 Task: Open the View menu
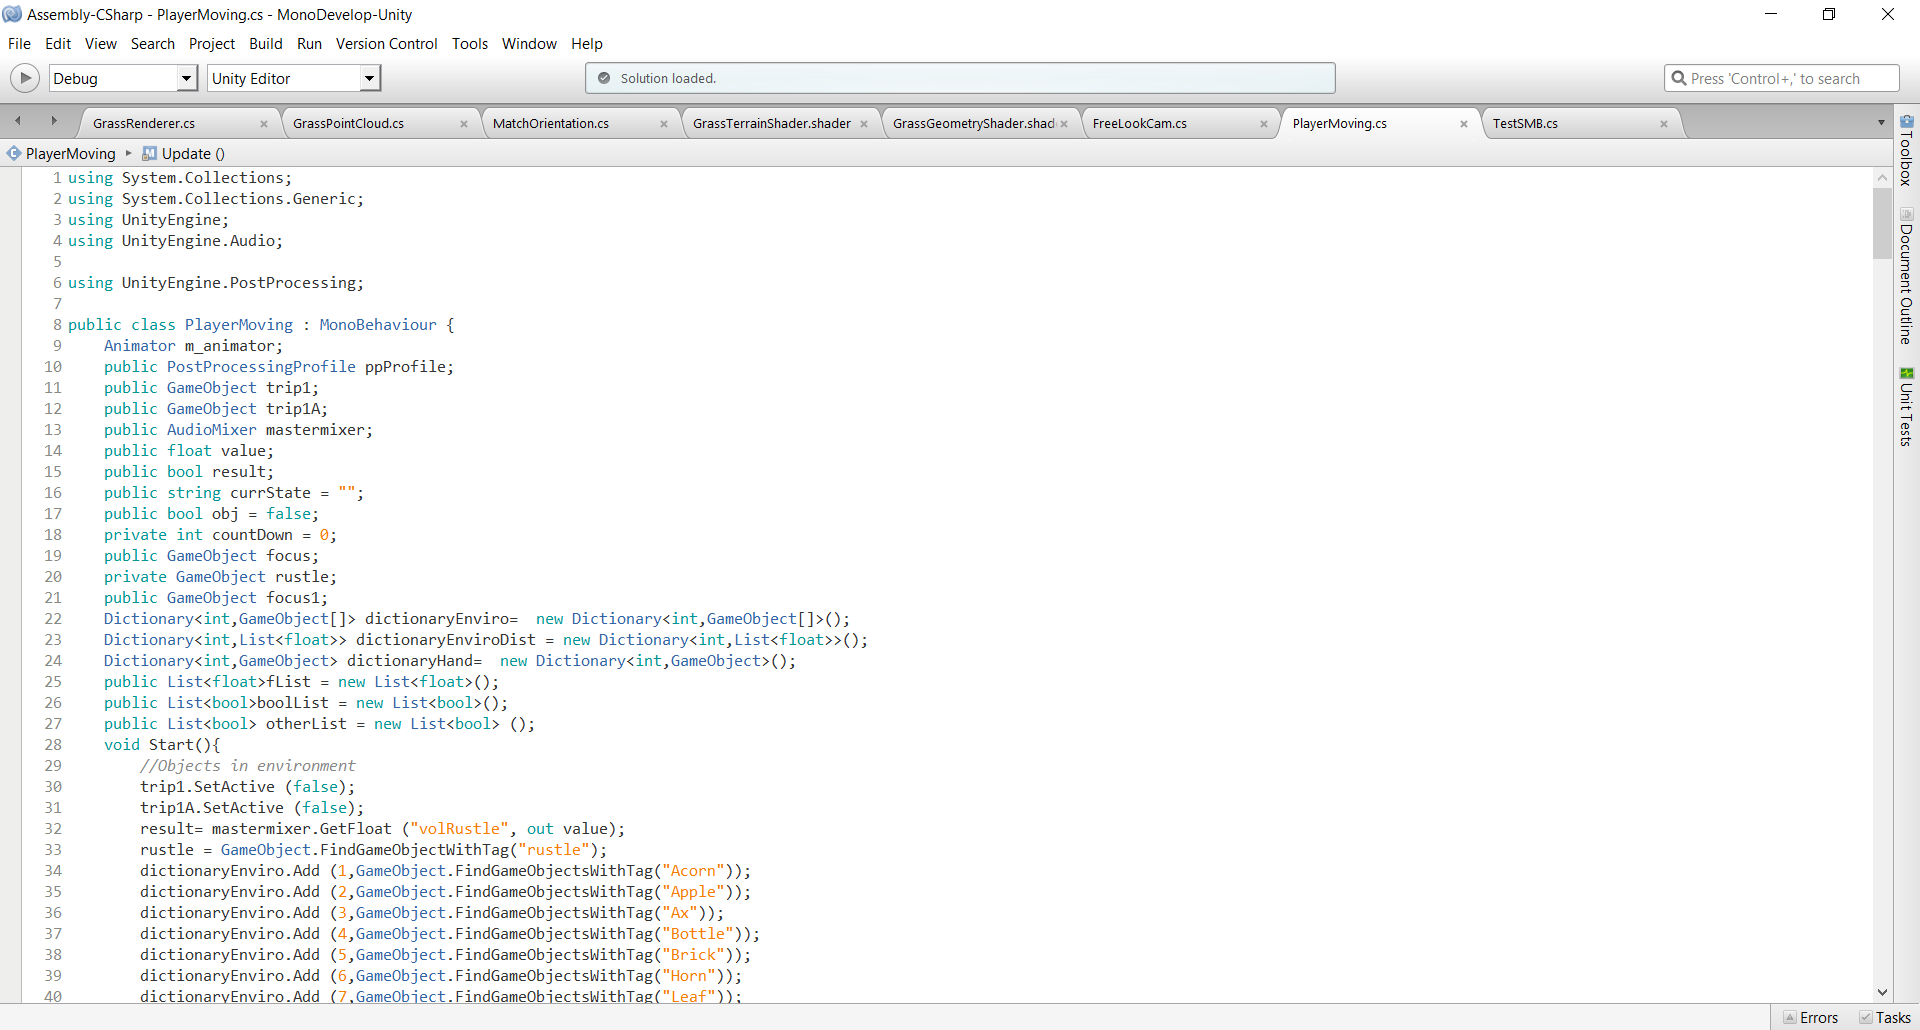[x=101, y=44]
